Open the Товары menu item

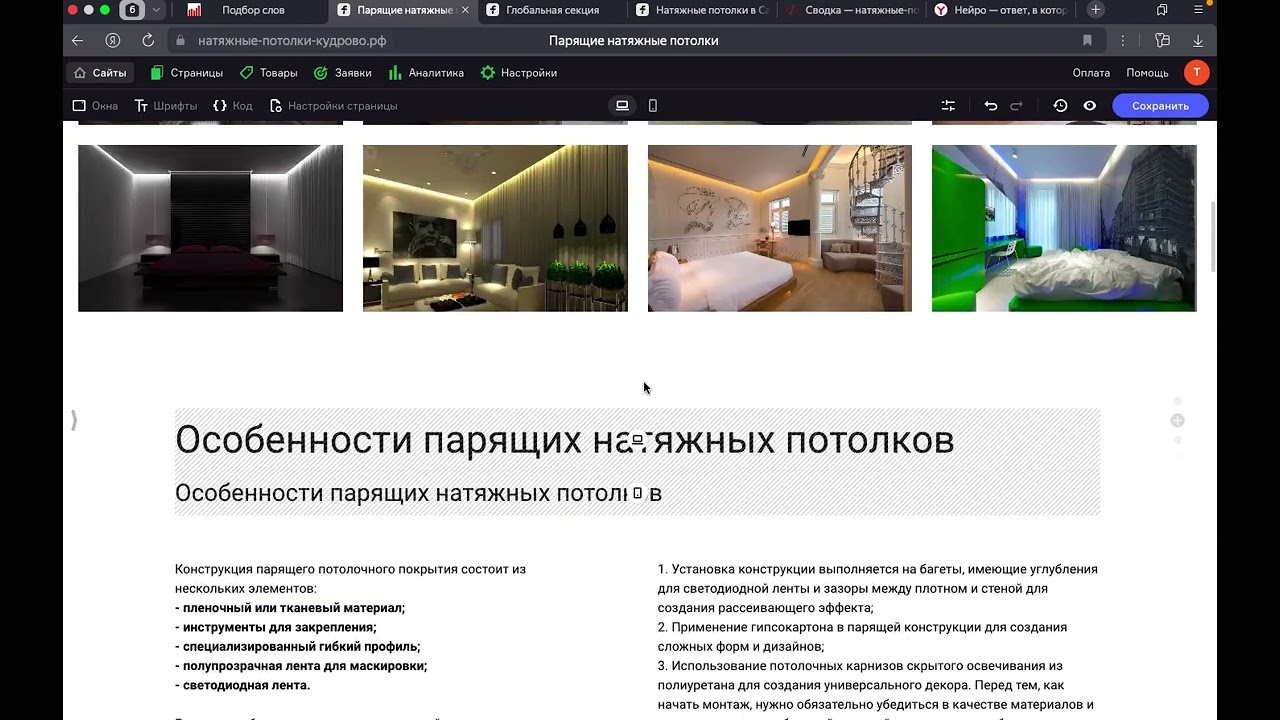tap(268, 73)
